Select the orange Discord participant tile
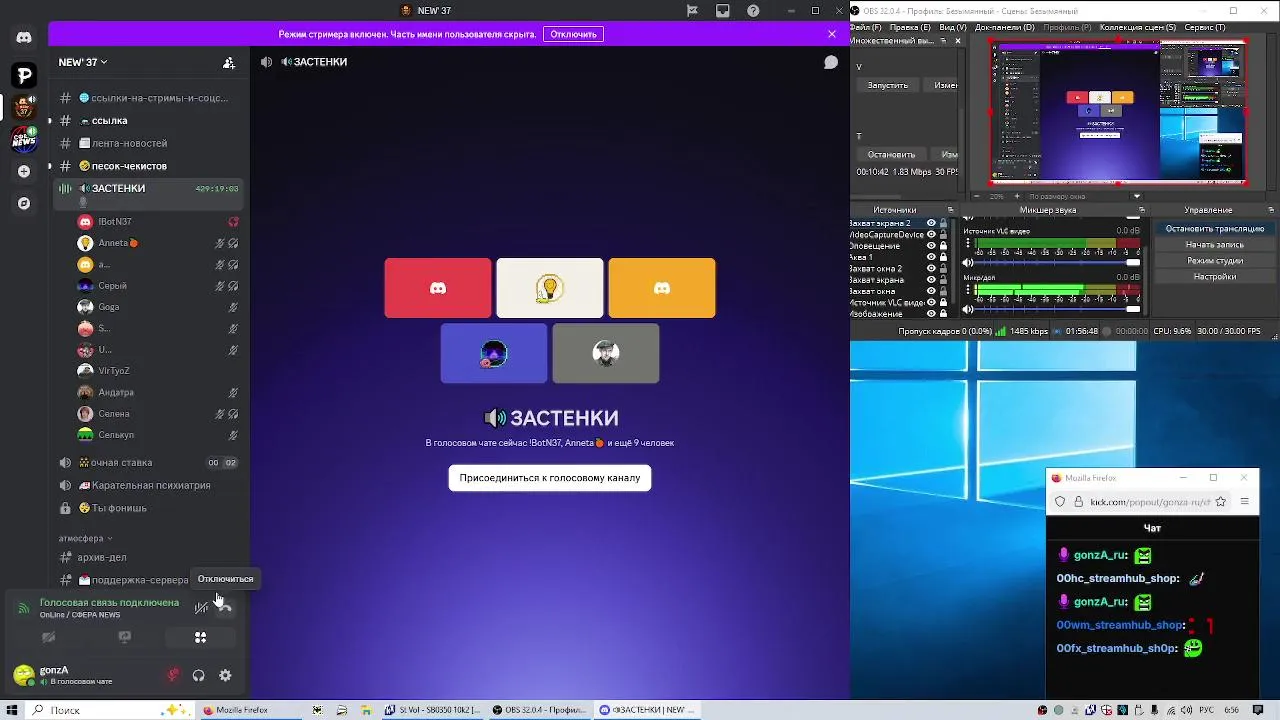The height and width of the screenshot is (720, 1280). point(662,288)
